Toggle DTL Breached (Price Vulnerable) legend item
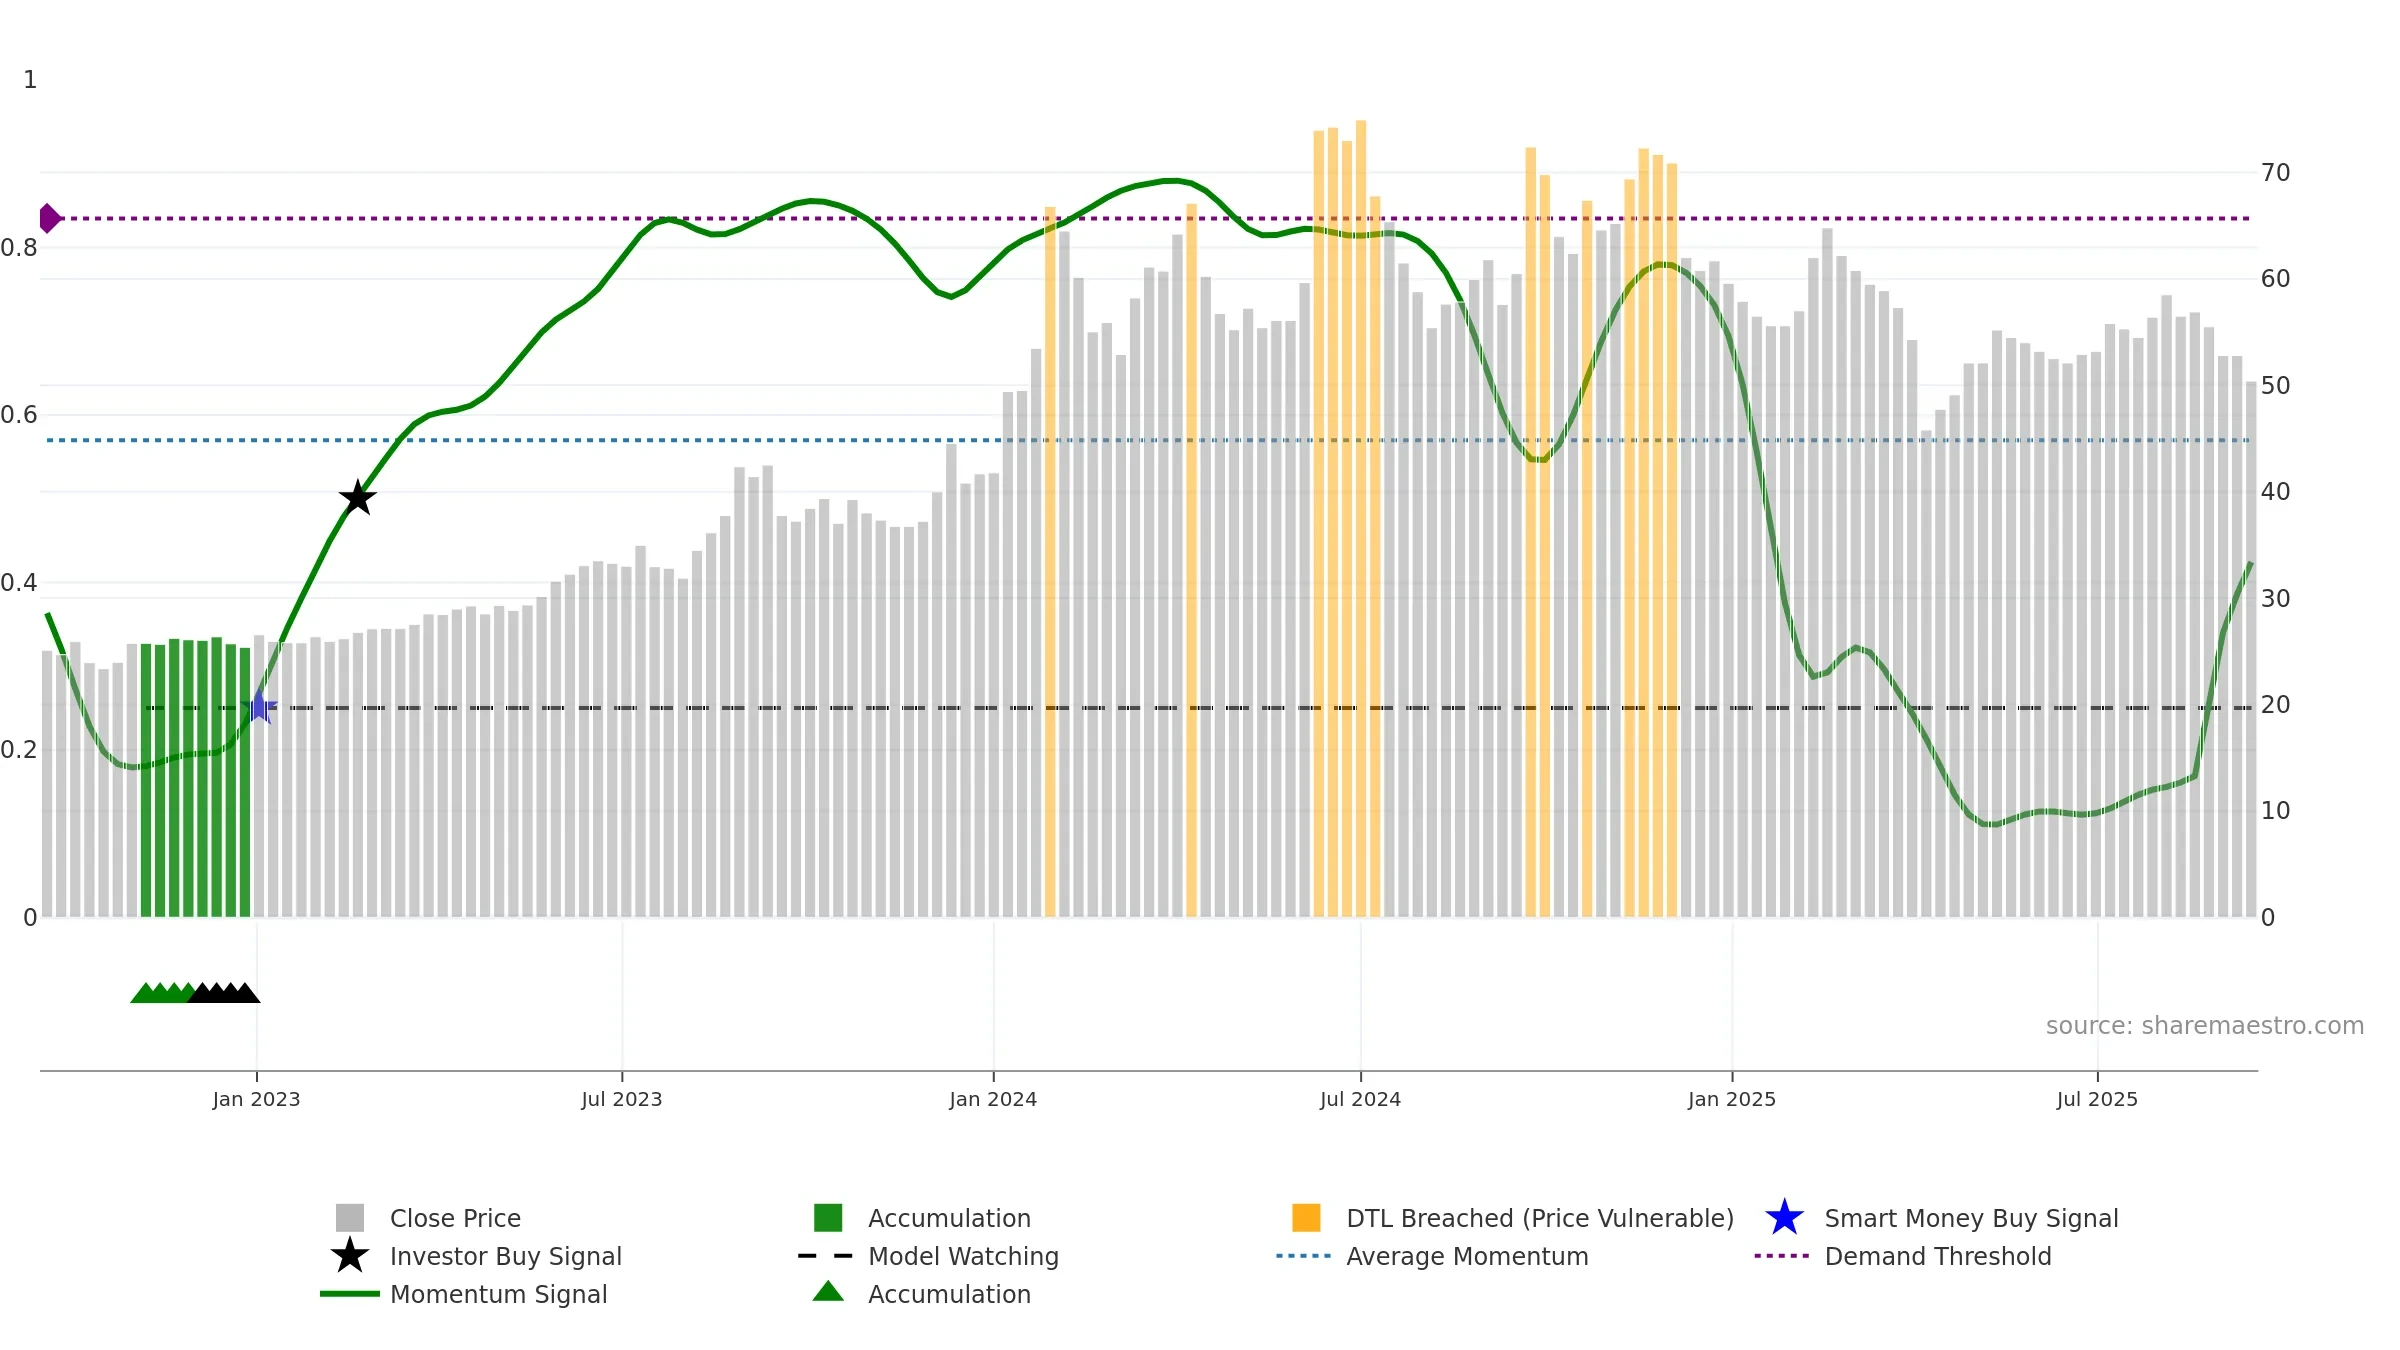This screenshot has height=1350, width=2400. (x=1513, y=1218)
